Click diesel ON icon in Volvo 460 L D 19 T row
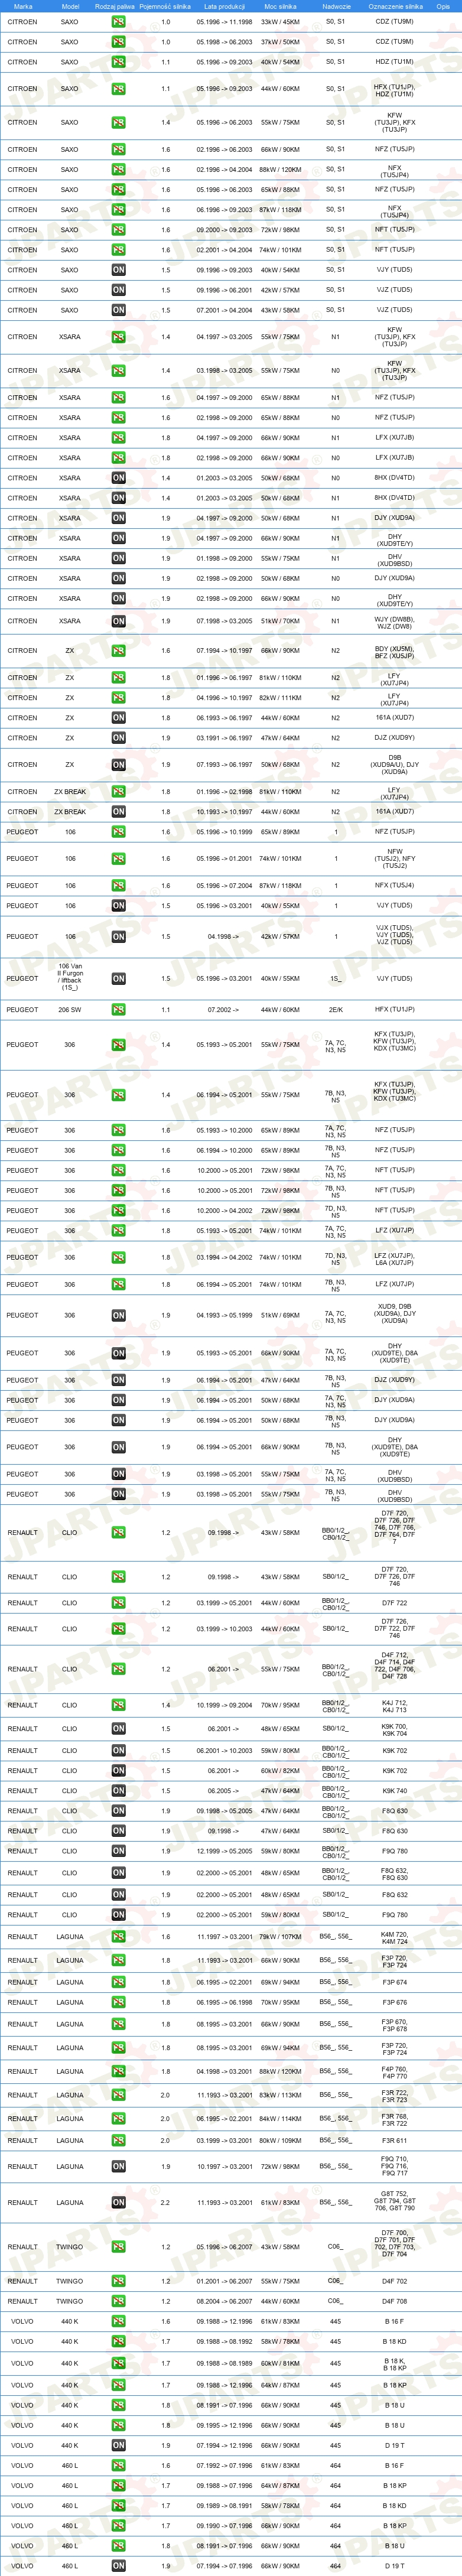Viewport: 462px width, 2576px height. tap(118, 2566)
